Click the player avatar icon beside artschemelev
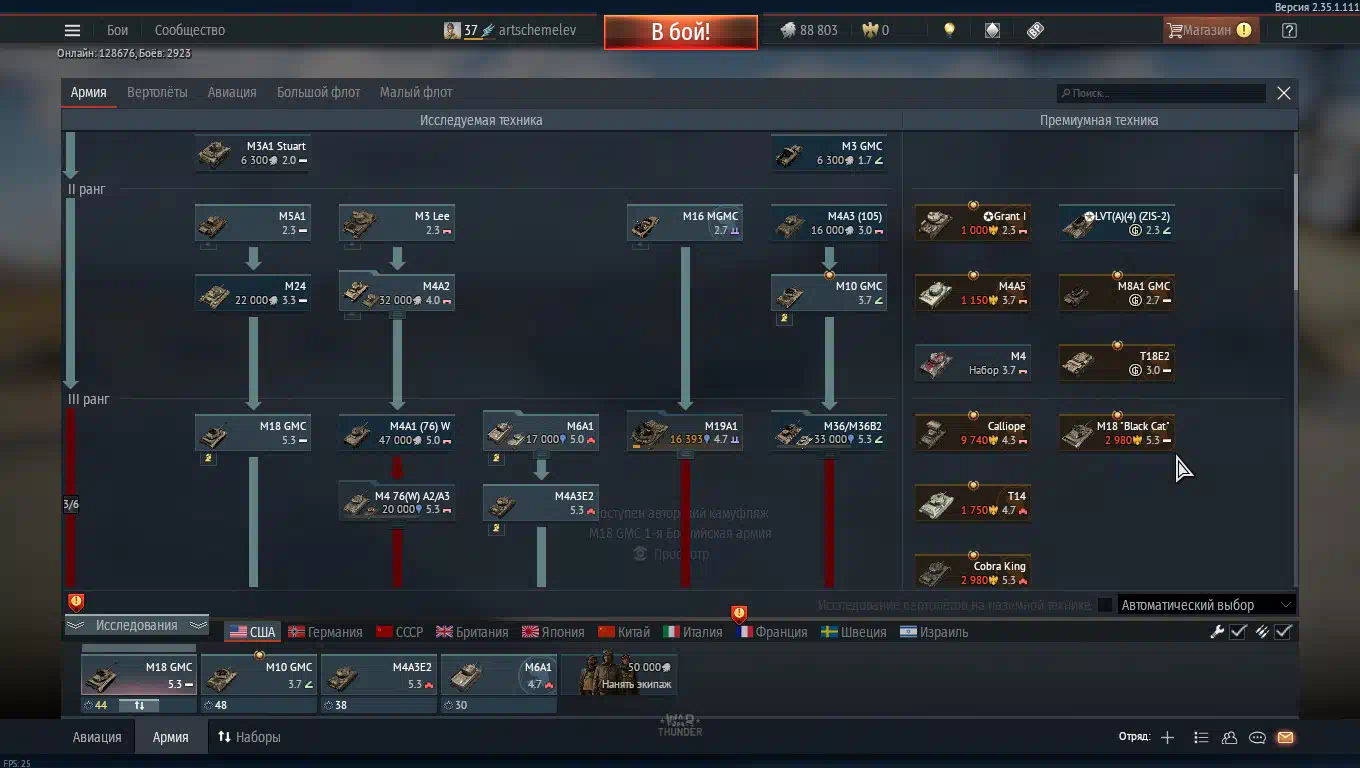The image size is (1360, 768). tap(452, 30)
